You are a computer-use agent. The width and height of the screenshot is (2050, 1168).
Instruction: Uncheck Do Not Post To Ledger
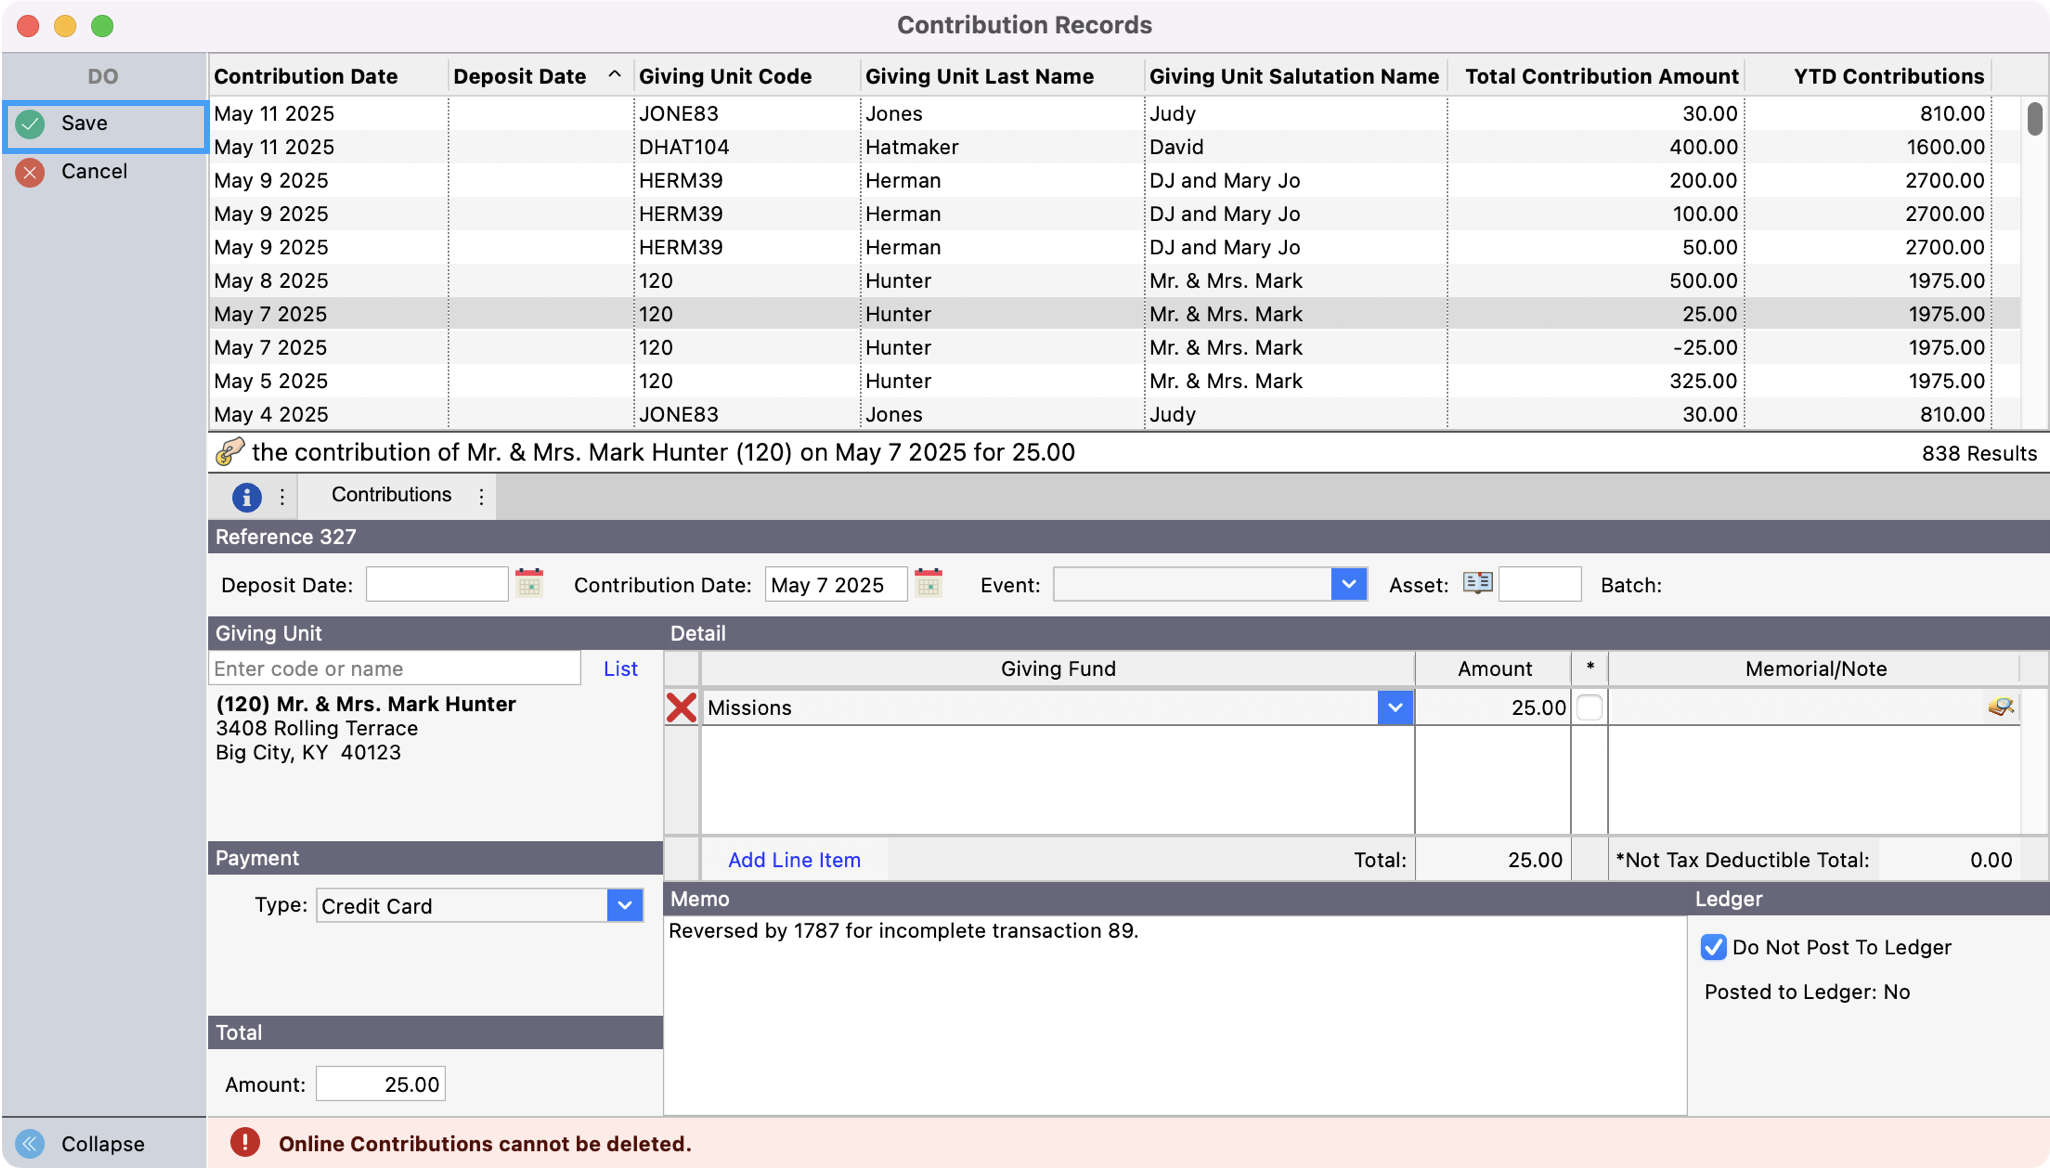[x=1713, y=947]
